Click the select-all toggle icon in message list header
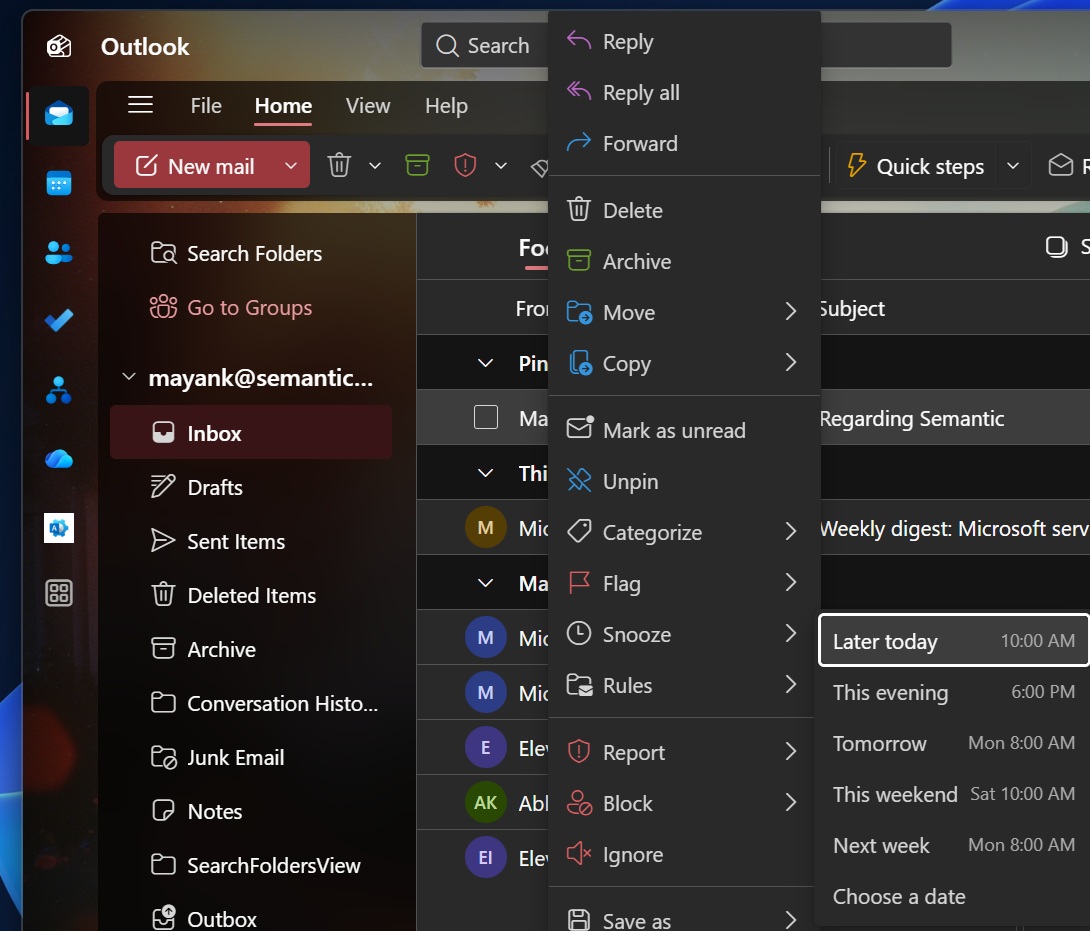1090x931 pixels. [1056, 247]
